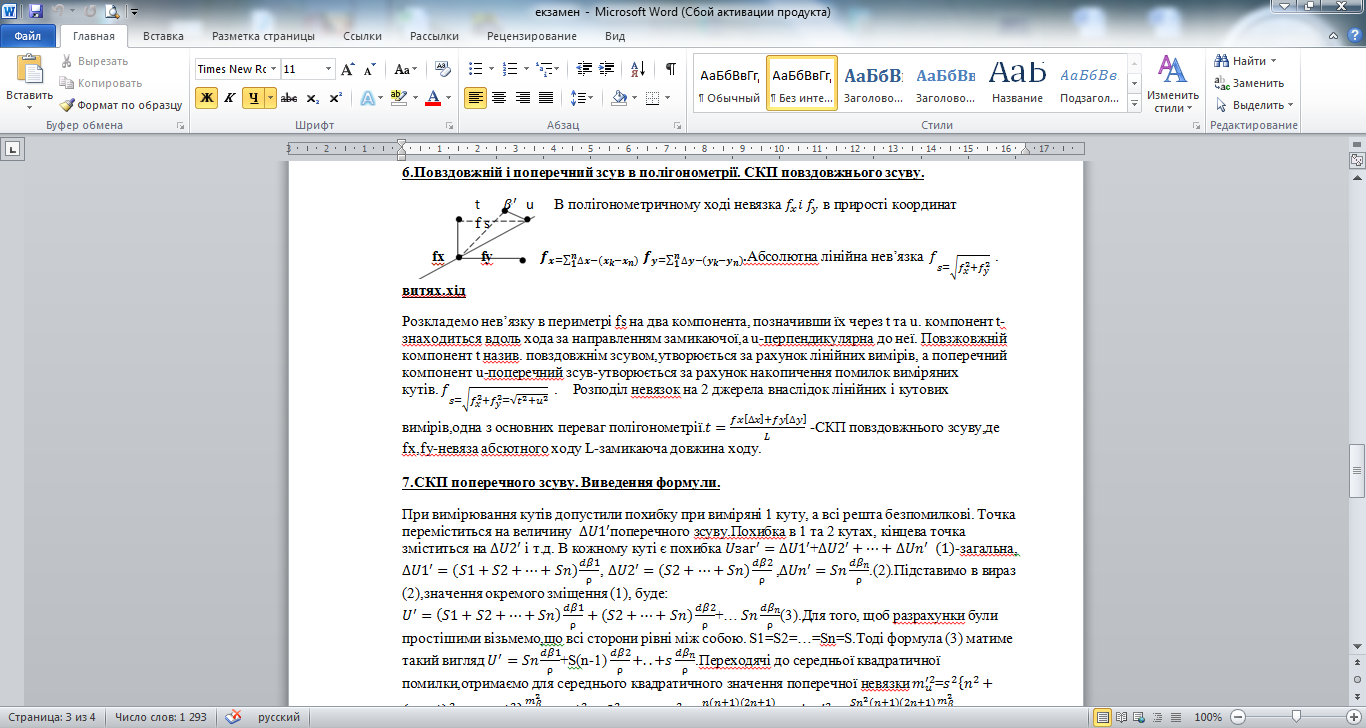Increase paragraph indent
The image size is (1366, 728).
(604, 69)
